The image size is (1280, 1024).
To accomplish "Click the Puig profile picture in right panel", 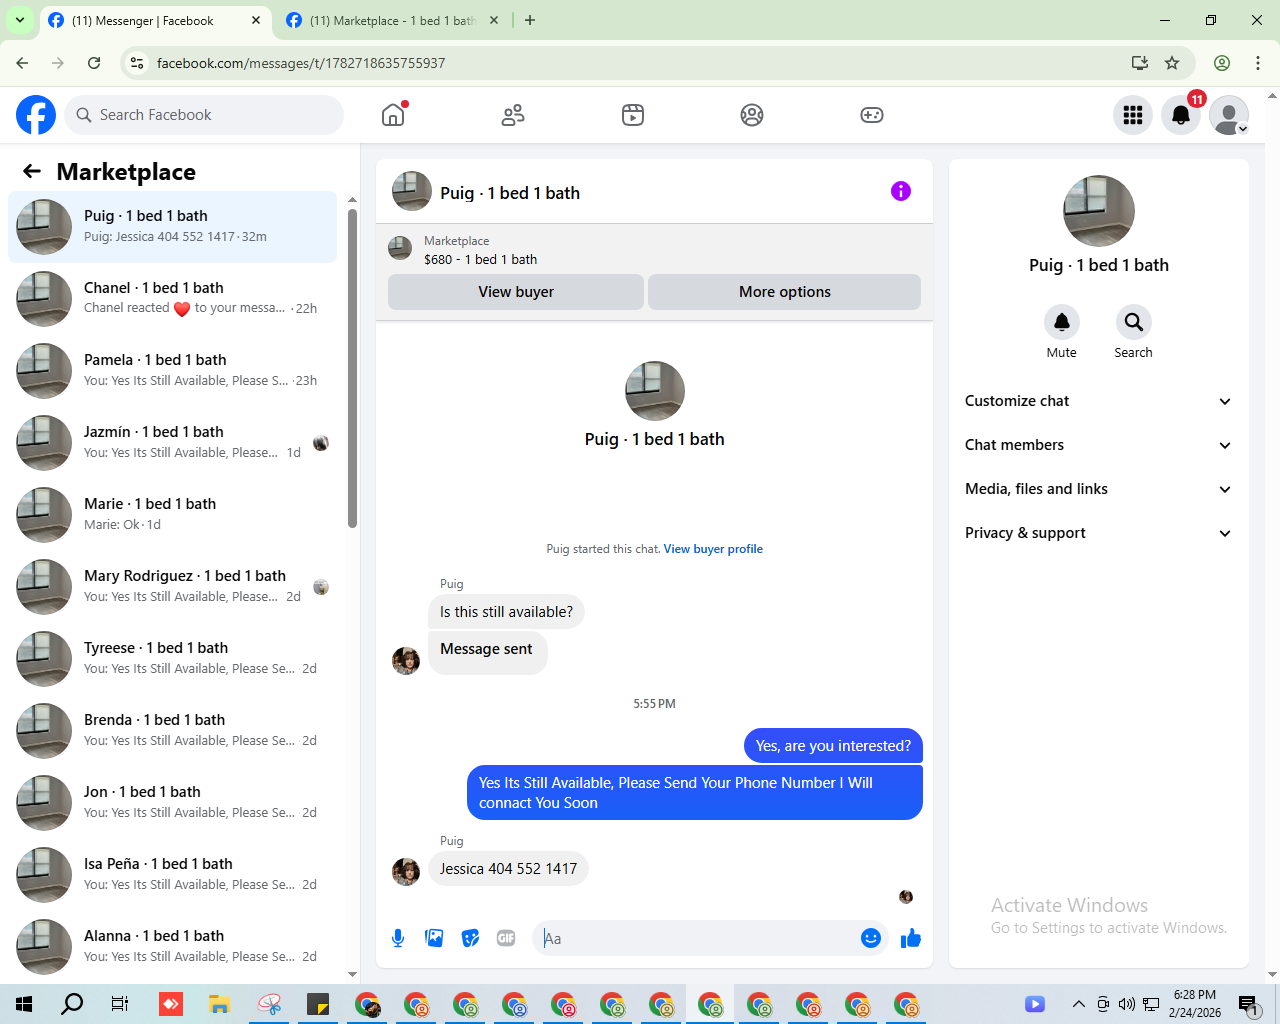I will click(1099, 211).
